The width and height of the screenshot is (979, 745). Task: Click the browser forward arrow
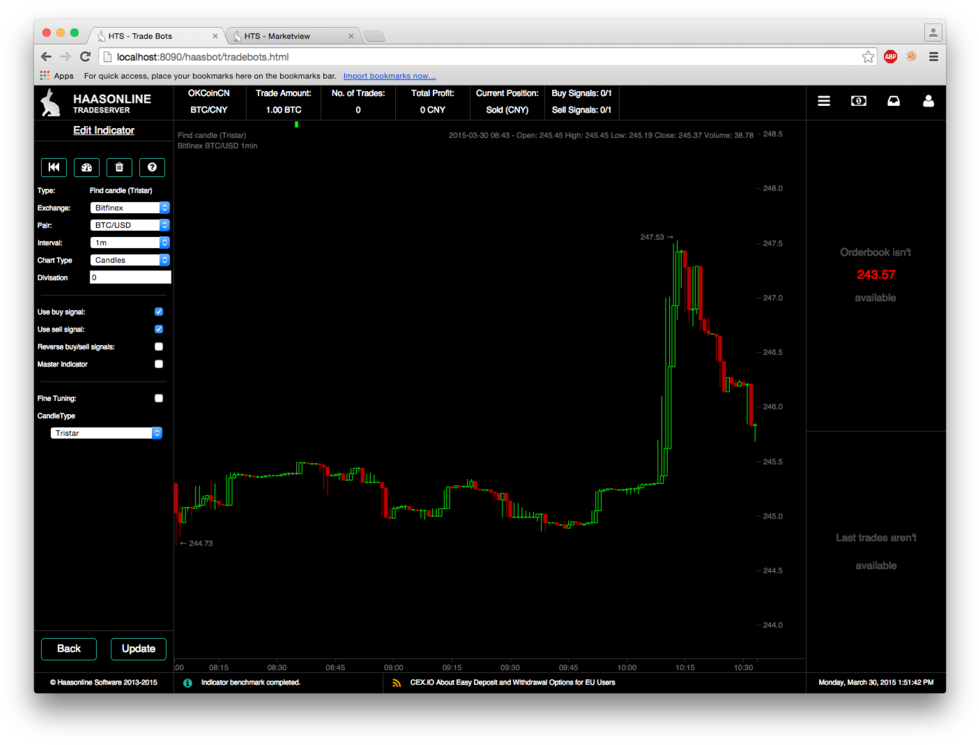pyautogui.click(x=66, y=57)
